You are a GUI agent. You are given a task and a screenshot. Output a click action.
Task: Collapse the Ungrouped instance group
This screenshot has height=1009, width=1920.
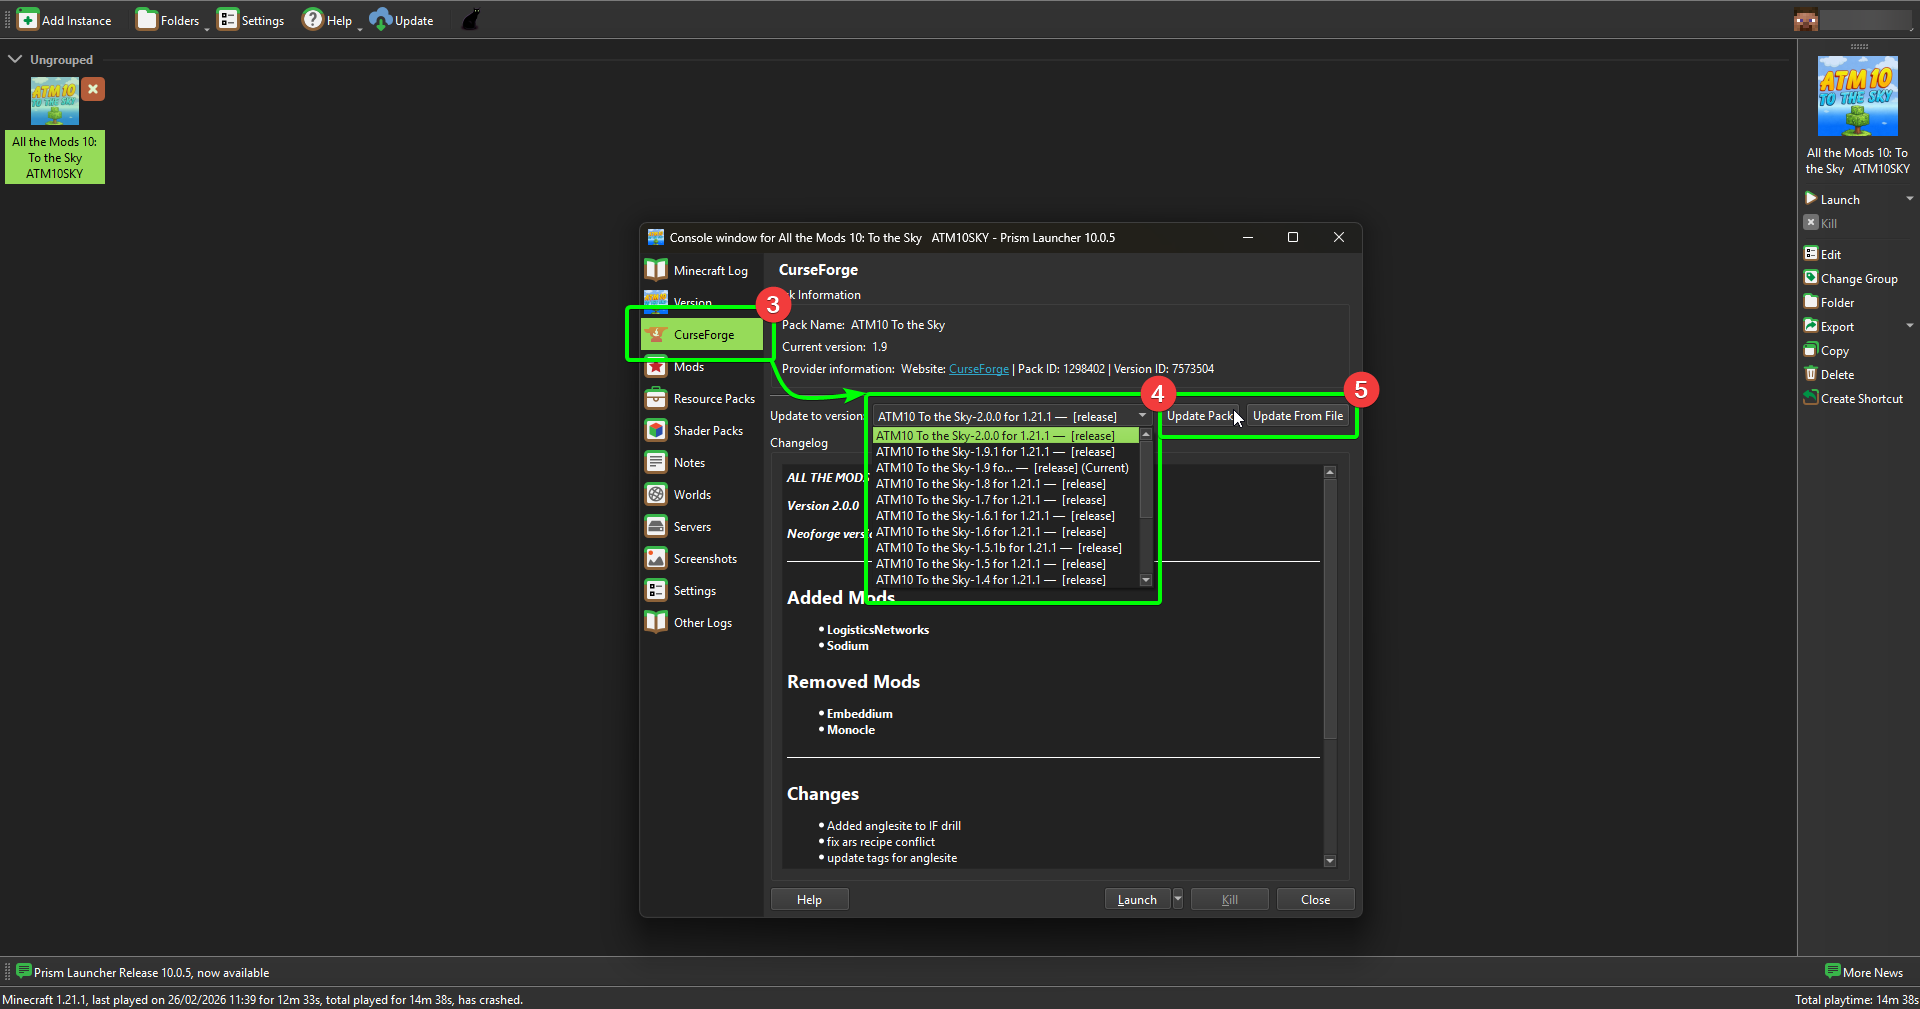click(15, 59)
